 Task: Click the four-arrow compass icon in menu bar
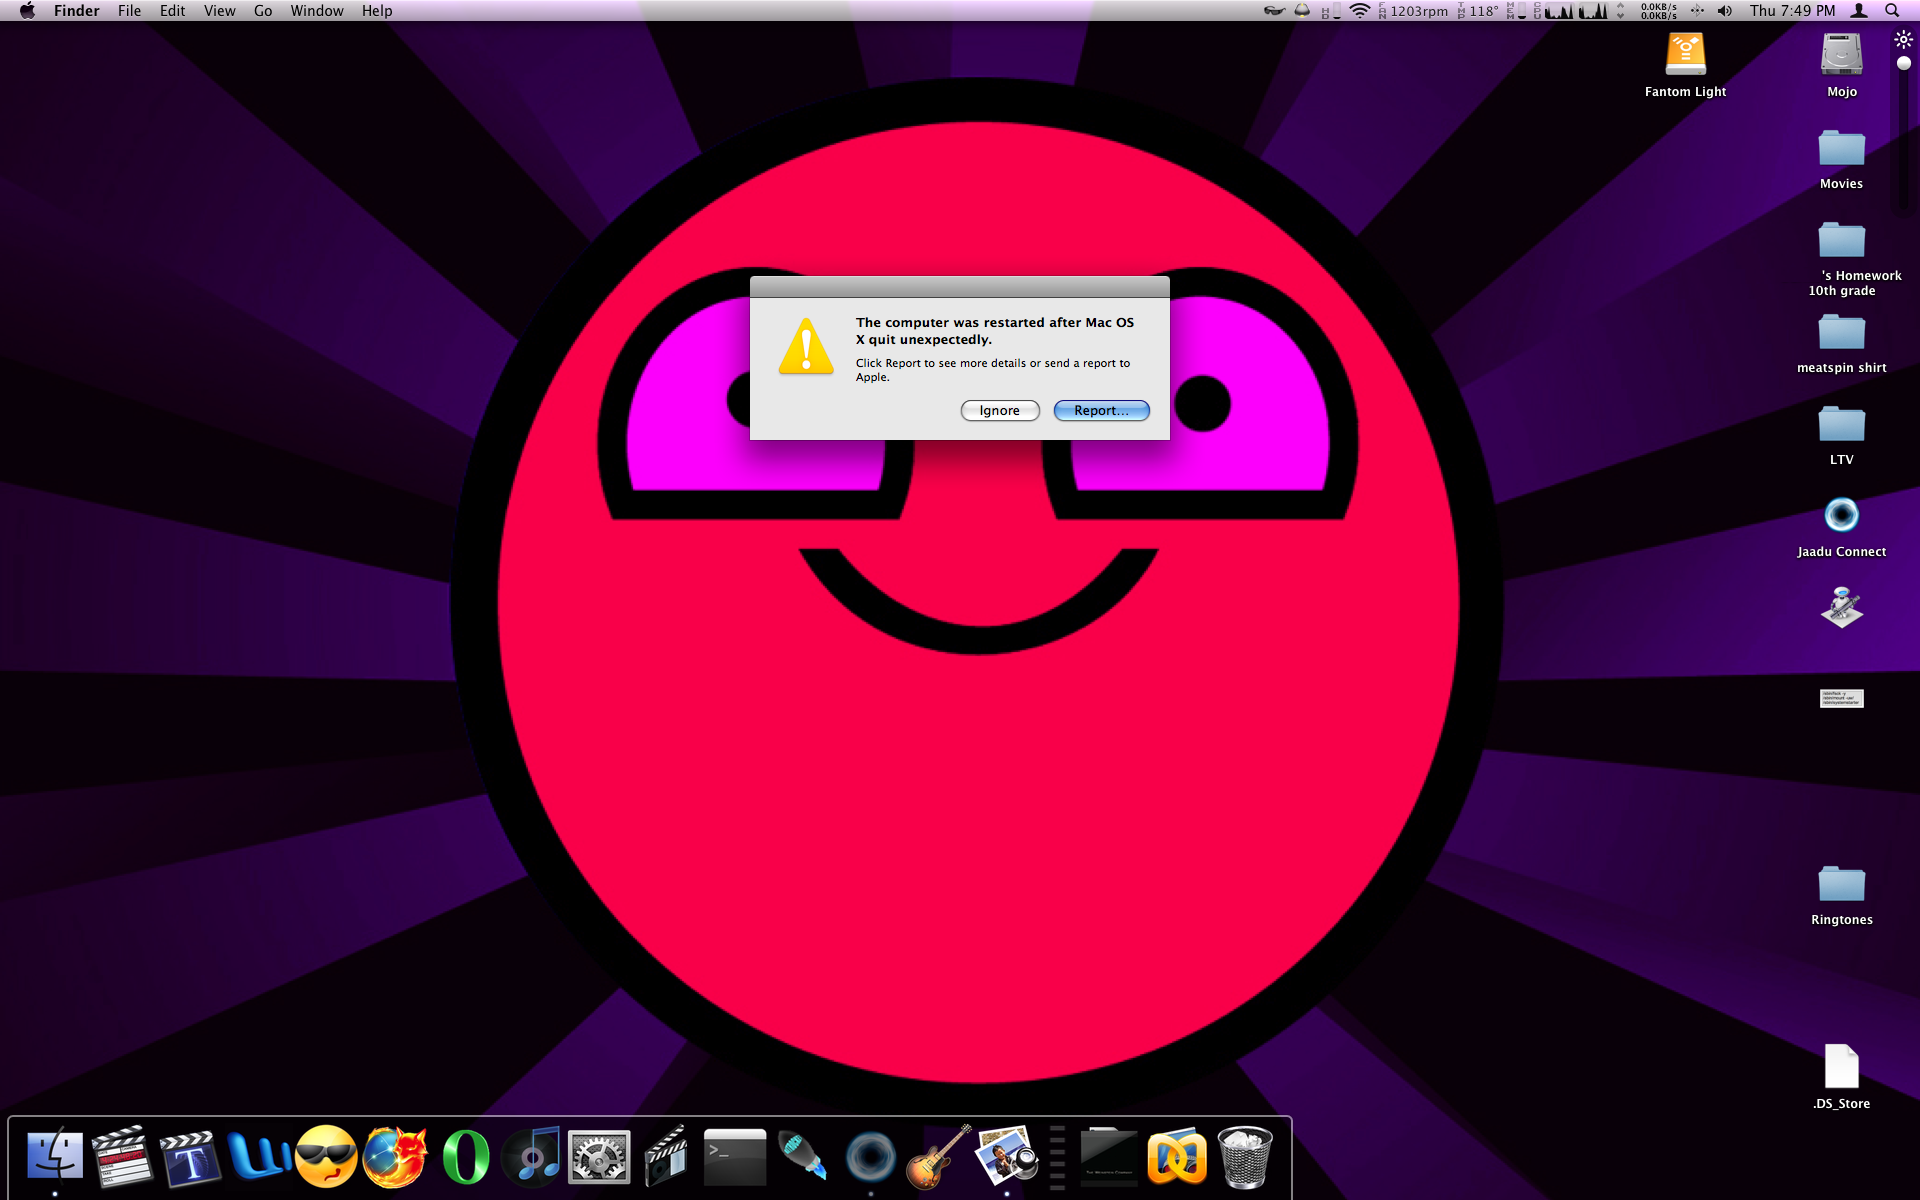(1697, 11)
